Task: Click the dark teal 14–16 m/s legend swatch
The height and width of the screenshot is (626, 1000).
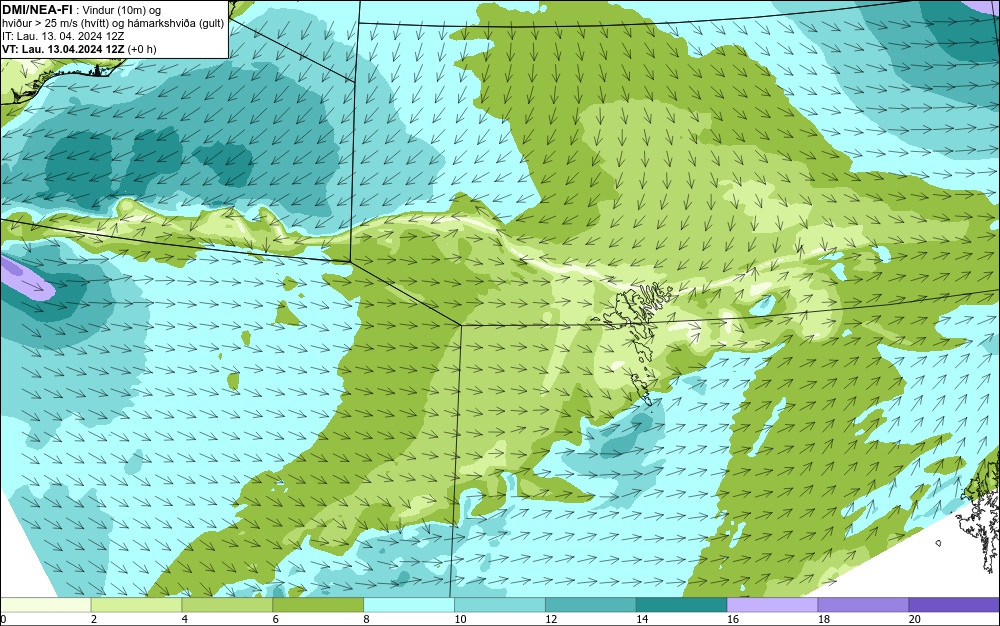Action: 682,604
